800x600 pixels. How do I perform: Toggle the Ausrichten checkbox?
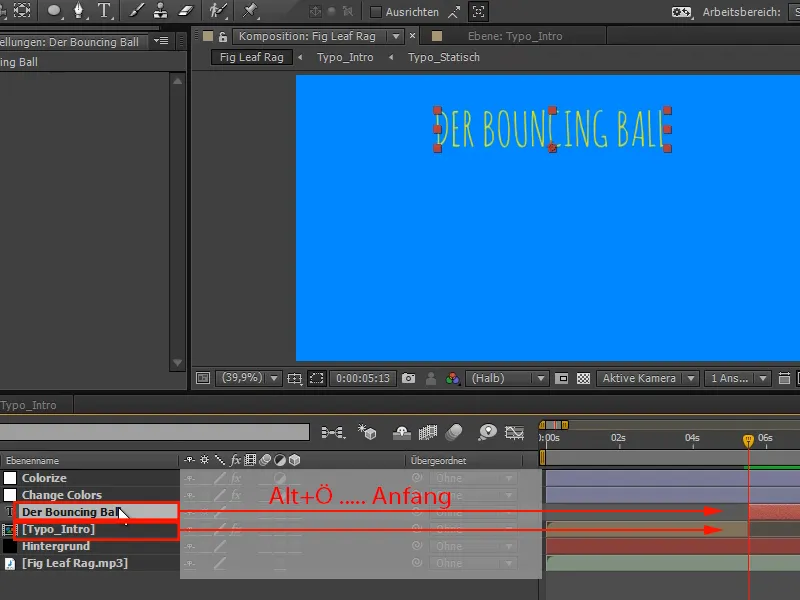pos(376,12)
